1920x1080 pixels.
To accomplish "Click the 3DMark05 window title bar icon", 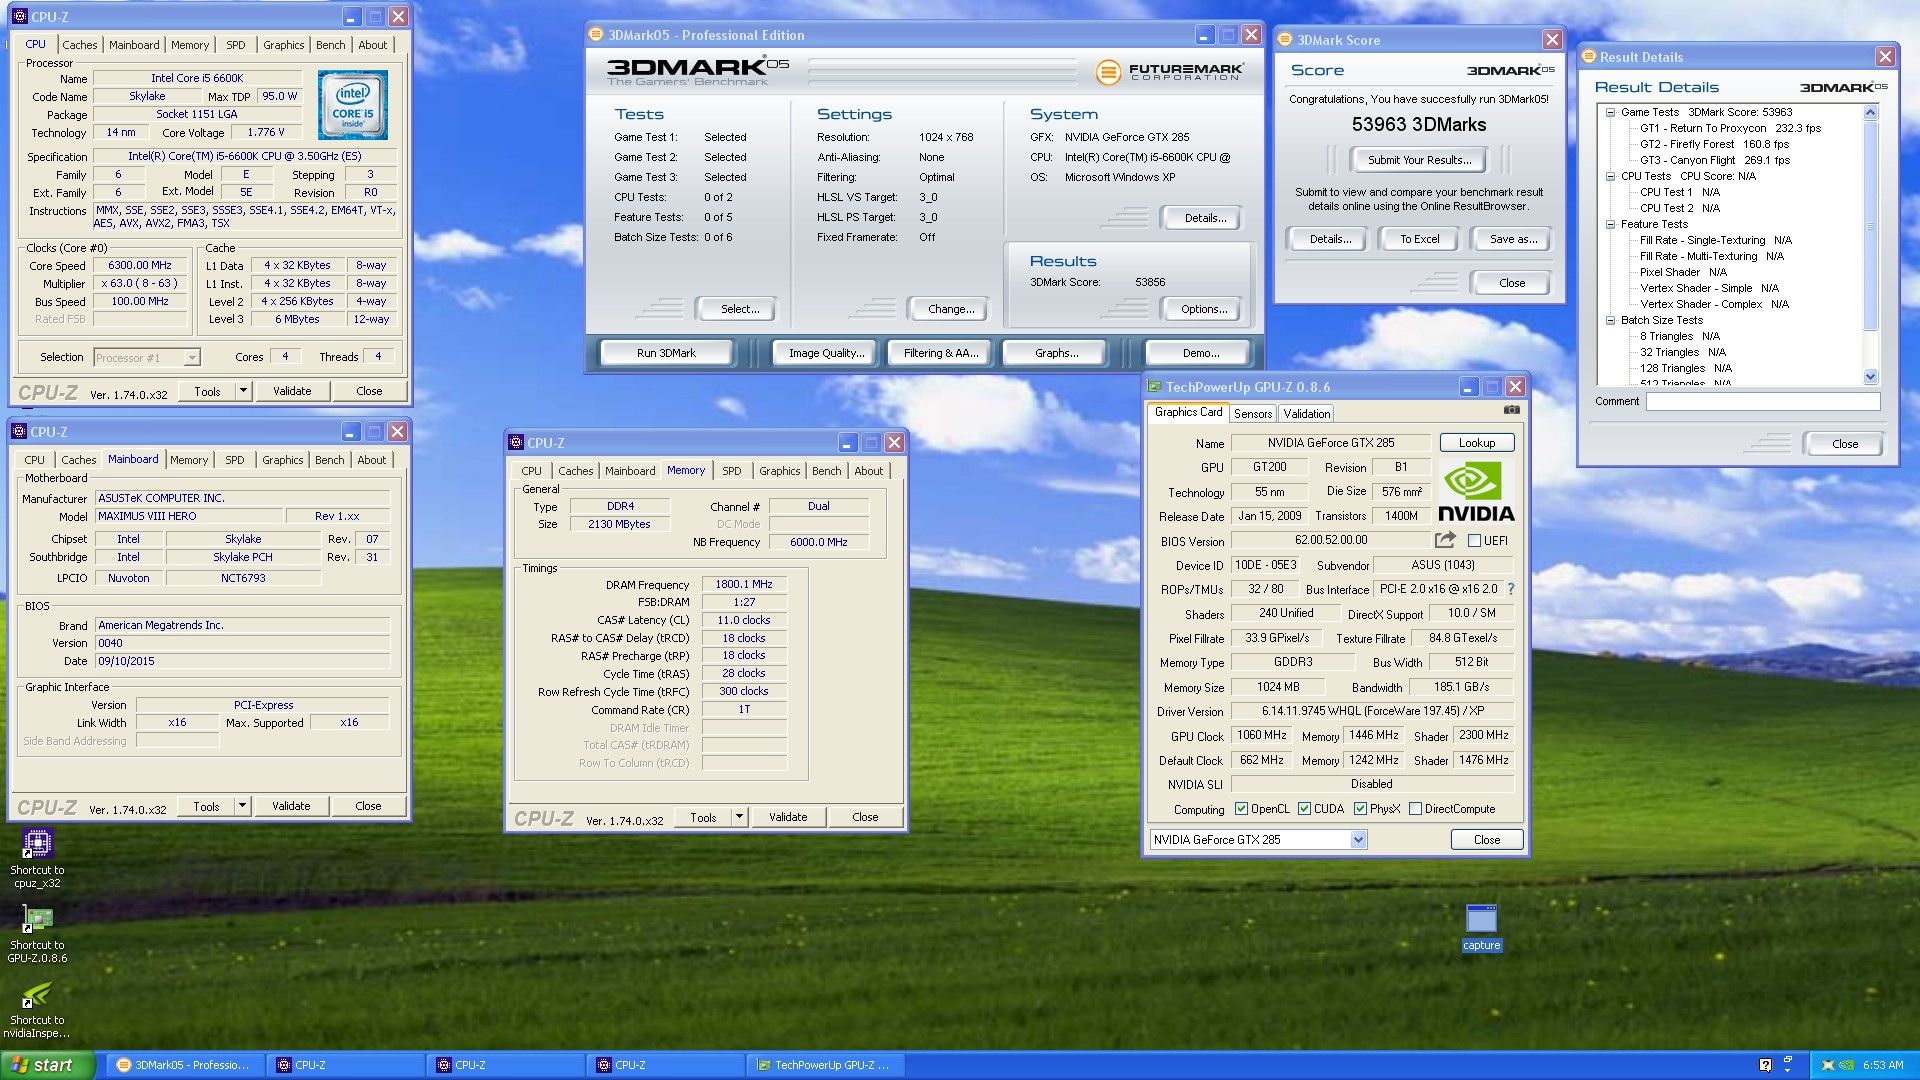I will coord(596,35).
